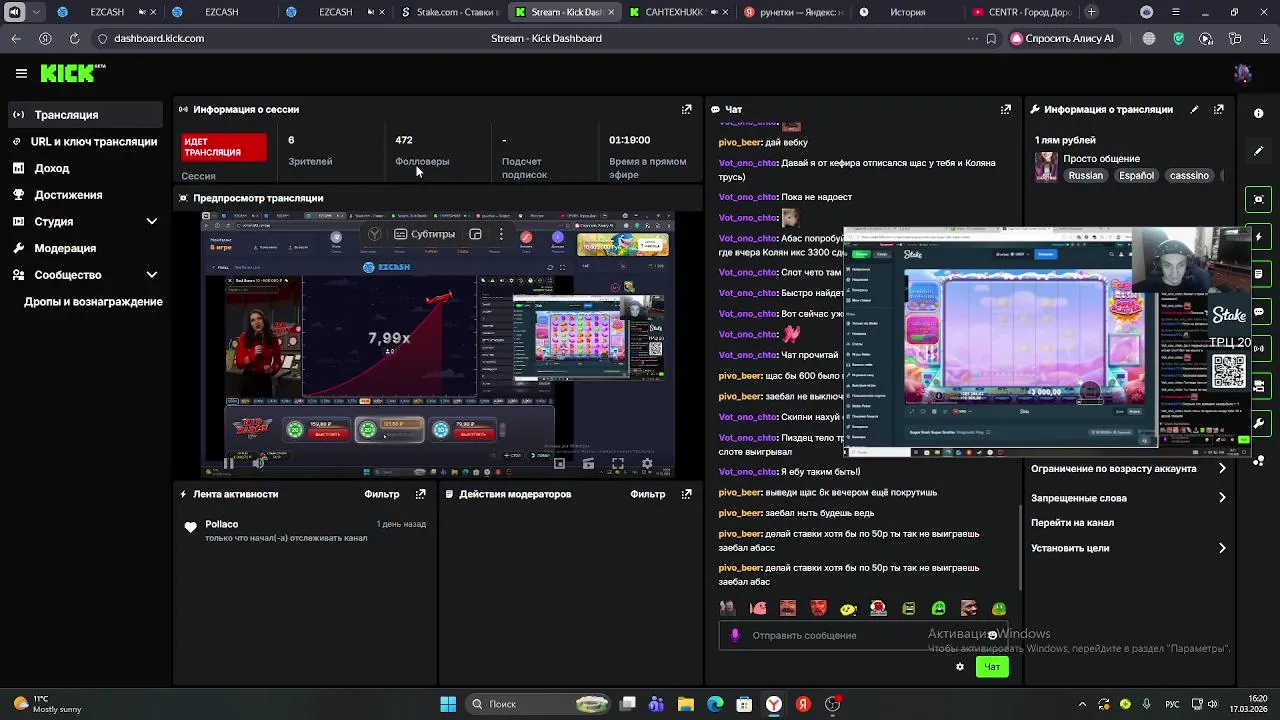Open stream preview settings gear

tap(647, 463)
